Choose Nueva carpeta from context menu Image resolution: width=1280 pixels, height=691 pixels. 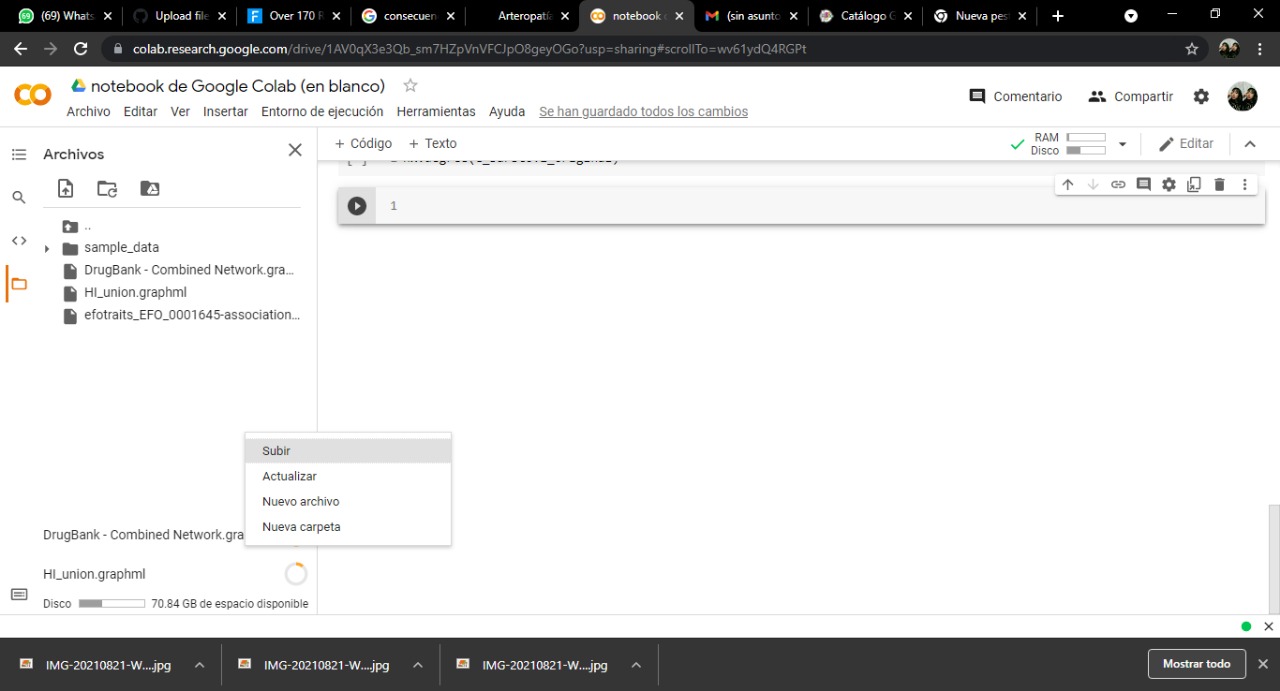(348, 527)
